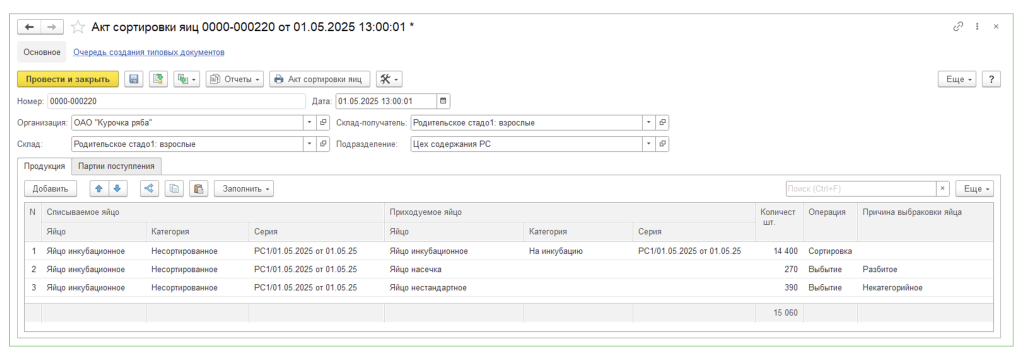This screenshot has height=361, width=1024.
Task: Click Провести и закрыть button
Action: [x=68, y=79]
